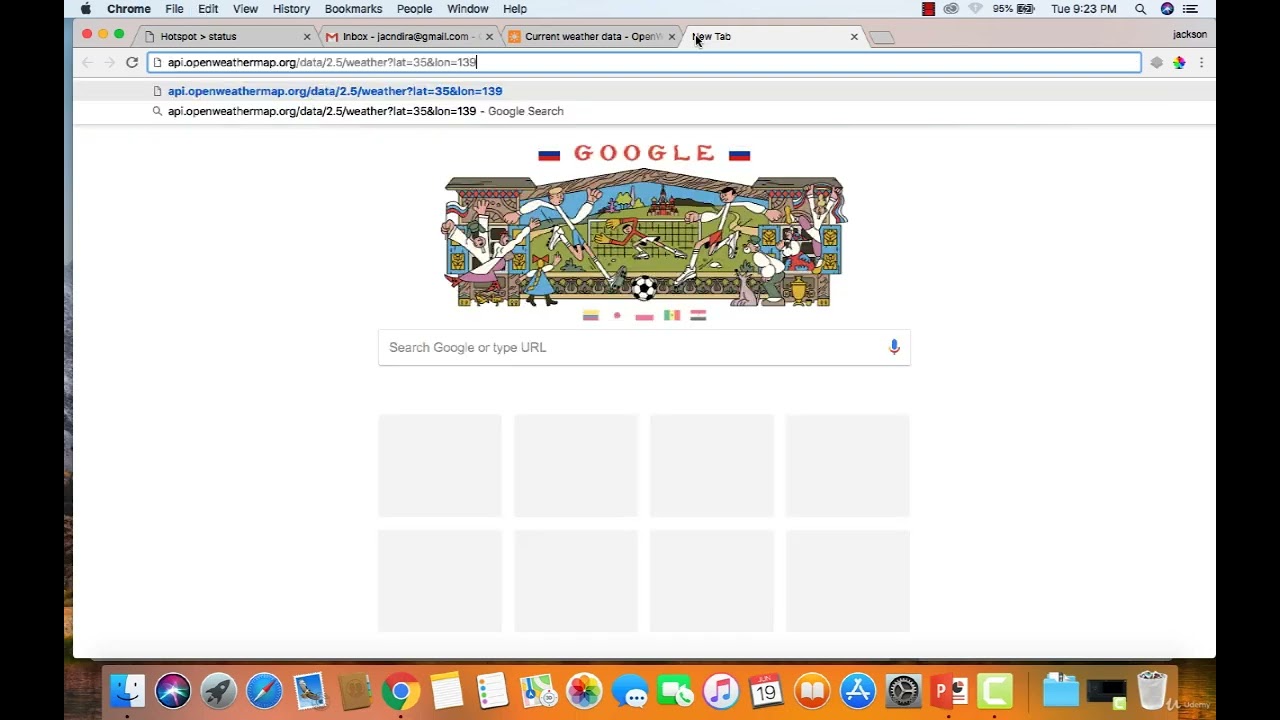Screen dimensions: 1280x720
Task: Open the folder stack in the dock
Action: (x=1060, y=691)
